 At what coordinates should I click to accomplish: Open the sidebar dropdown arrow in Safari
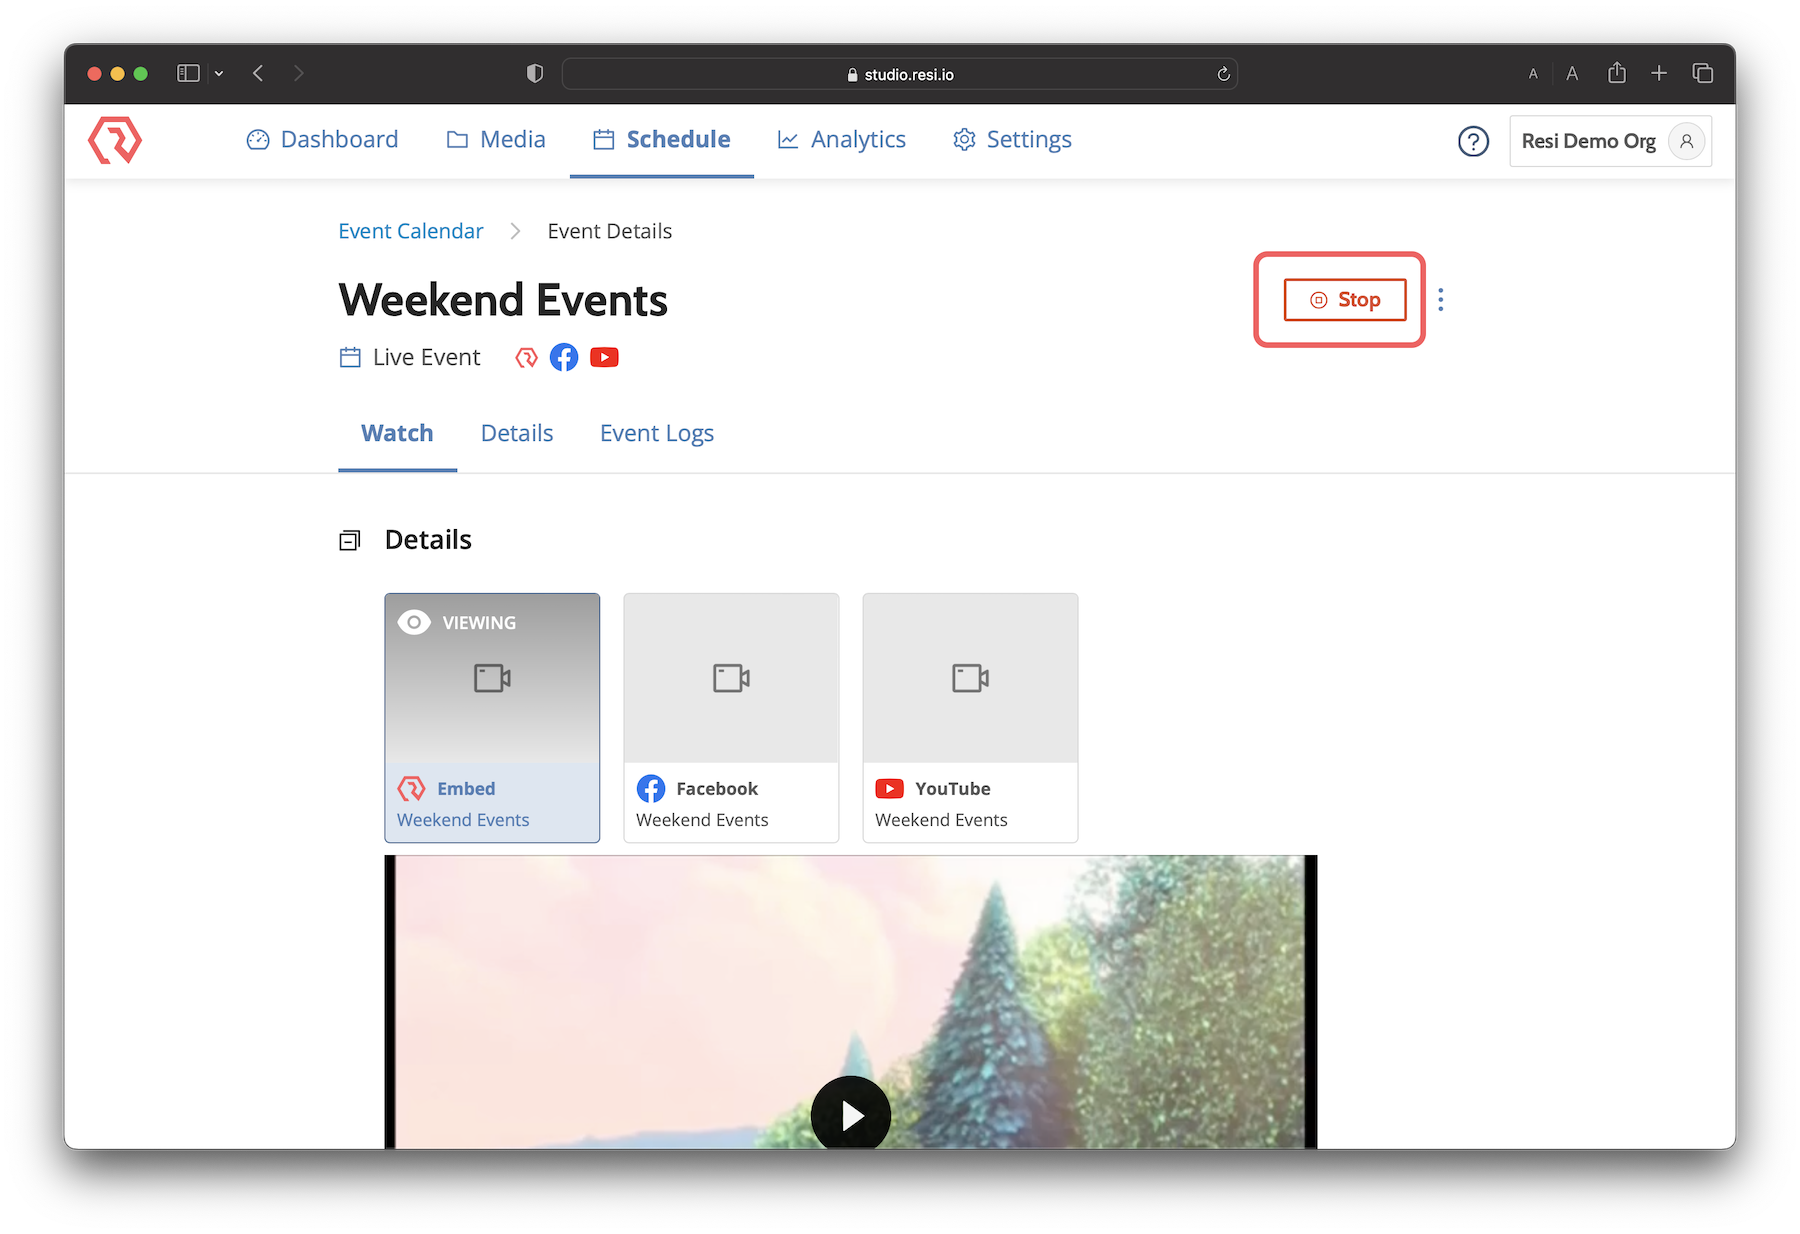(x=219, y=73)
